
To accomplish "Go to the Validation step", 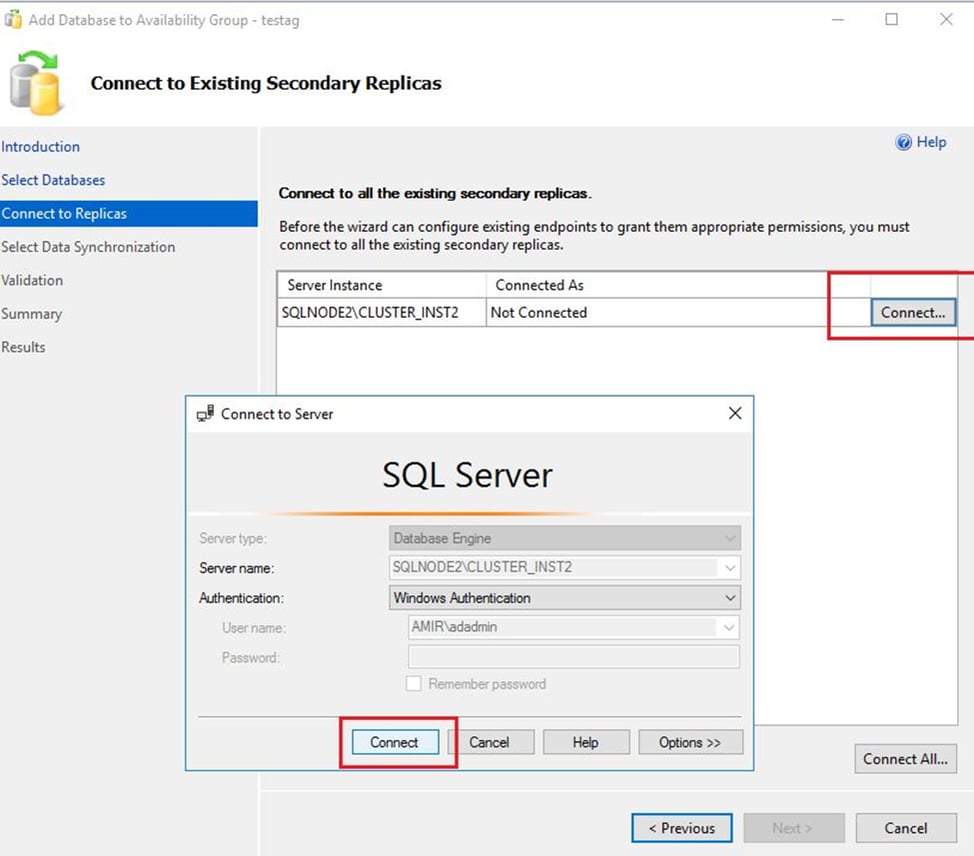I will pos(33,280).
